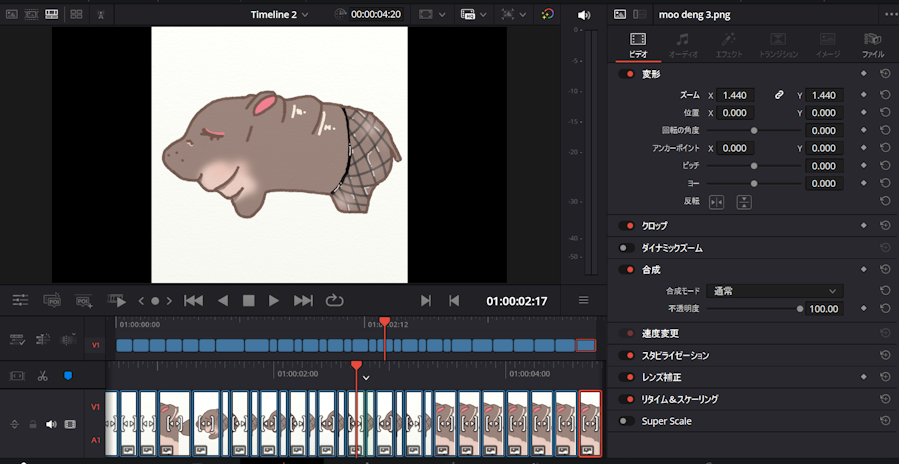This screenshot has width=899, height=464.
Task: Toggle the 合成 section switch
Action: 627,269
